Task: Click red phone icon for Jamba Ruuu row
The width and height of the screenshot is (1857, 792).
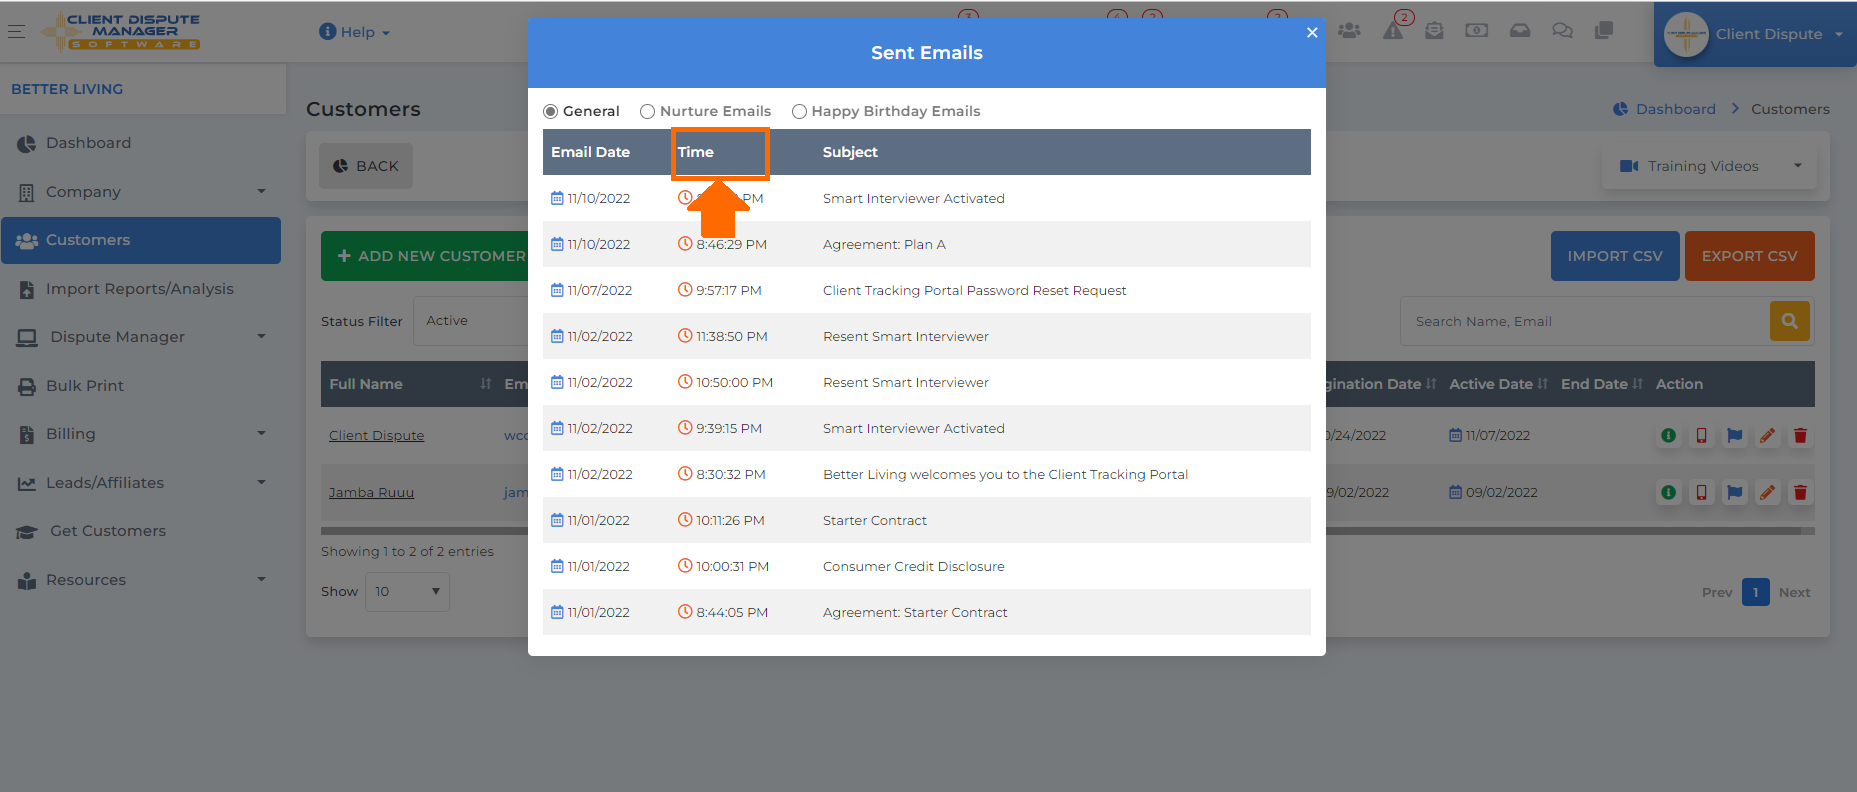Action: coord(1701,492)
